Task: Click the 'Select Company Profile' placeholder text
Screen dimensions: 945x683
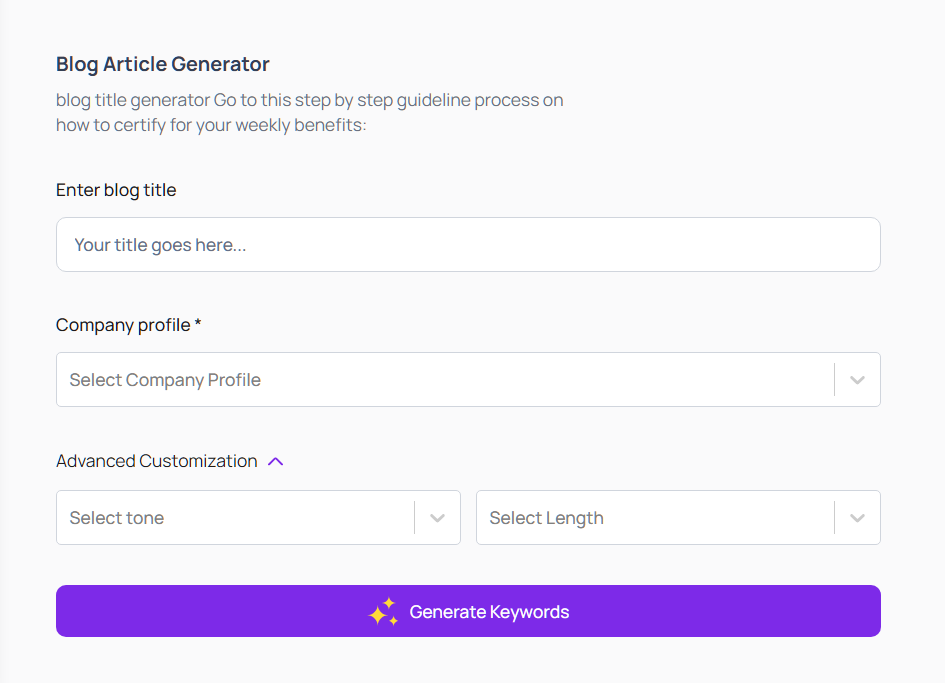Action: point(165,380)
